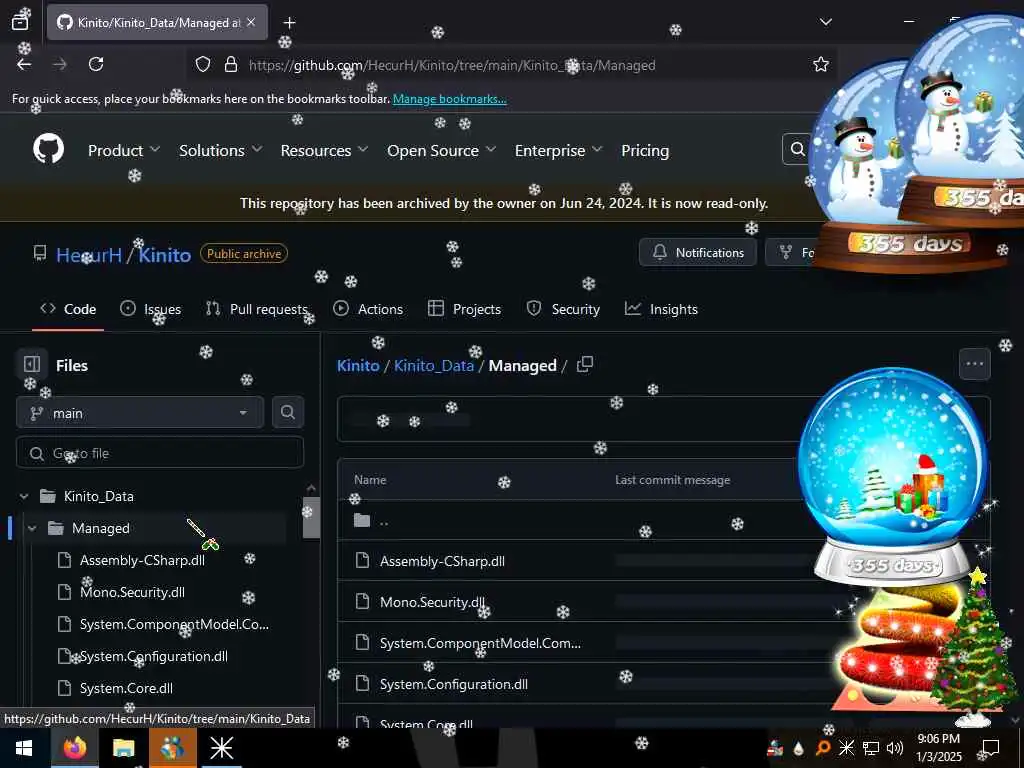Switch to the Pull requests tab
This screenshot has height=768, width=1024.
257,309
